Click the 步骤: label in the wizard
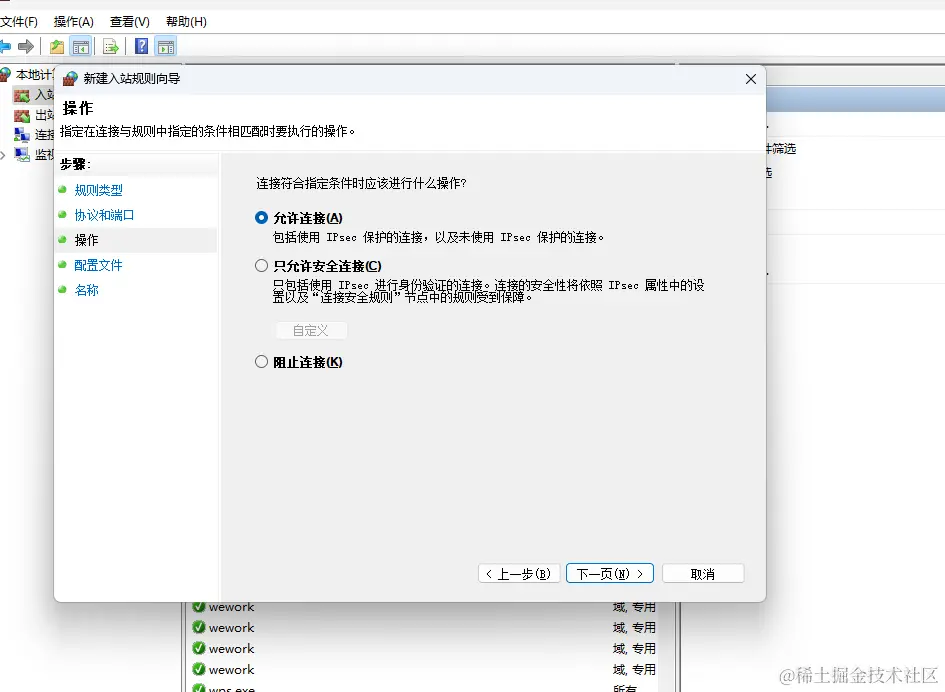This screenshot has width=945, height=692. point(75,164)
